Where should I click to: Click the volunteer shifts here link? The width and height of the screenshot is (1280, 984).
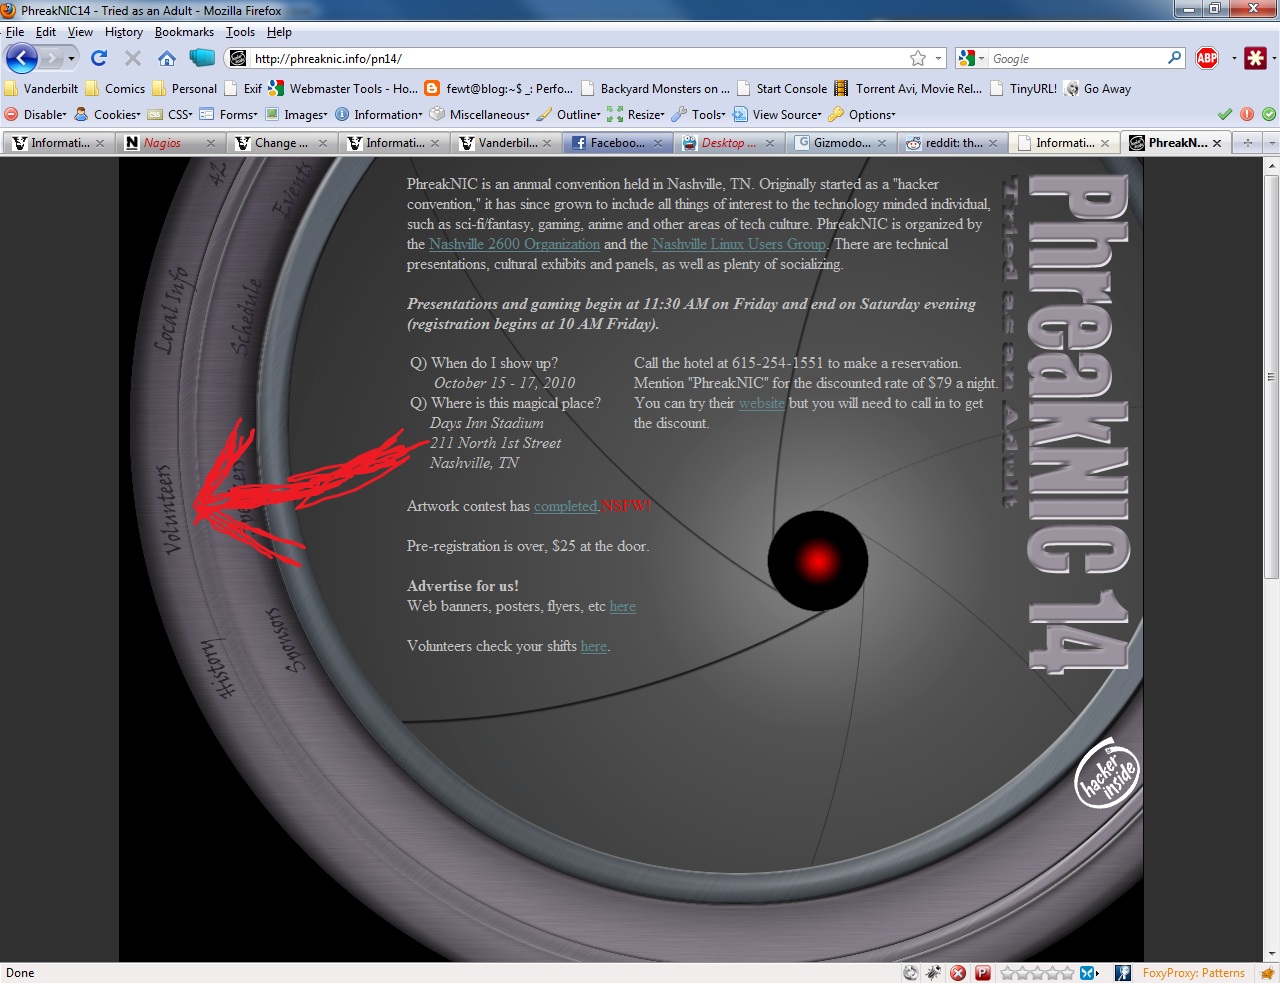(594, 646)
